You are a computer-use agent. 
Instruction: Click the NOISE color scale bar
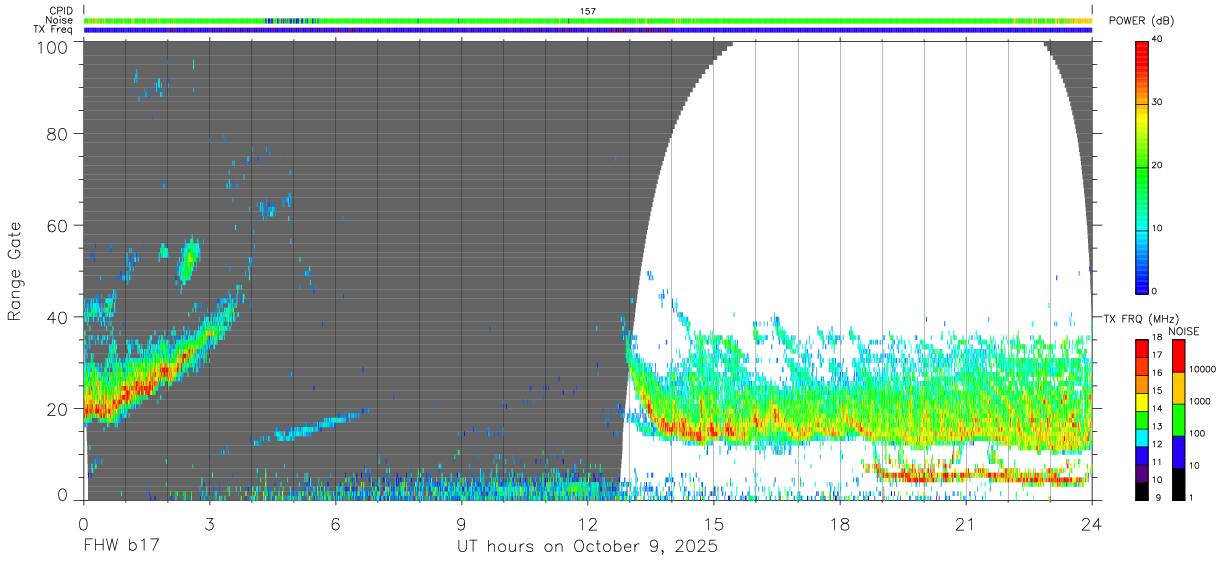(1177, 420)
